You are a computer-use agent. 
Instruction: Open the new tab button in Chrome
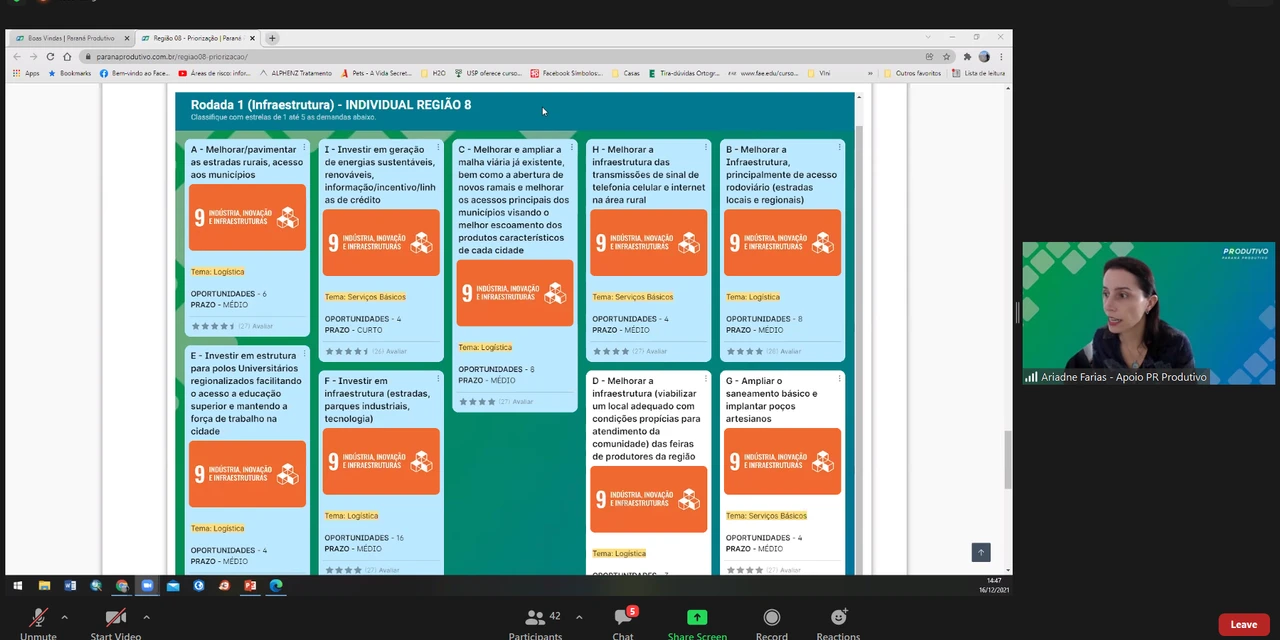click(272, 38)
